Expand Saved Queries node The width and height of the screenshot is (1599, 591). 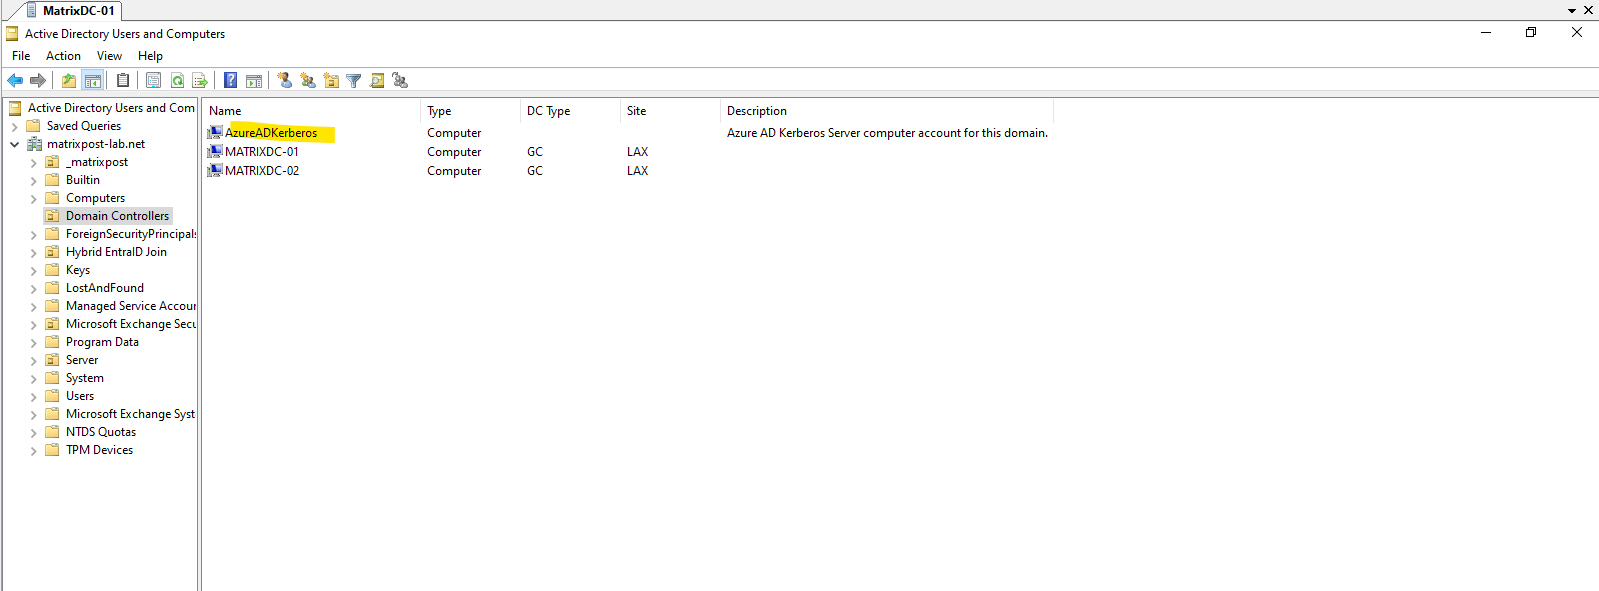15,127
